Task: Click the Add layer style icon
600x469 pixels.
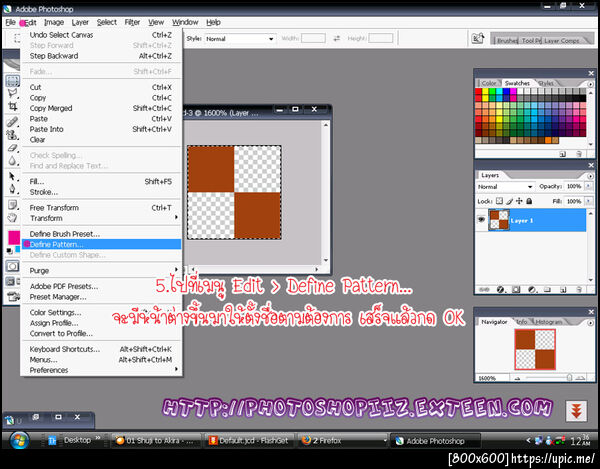Action: [x=500, y=290]
